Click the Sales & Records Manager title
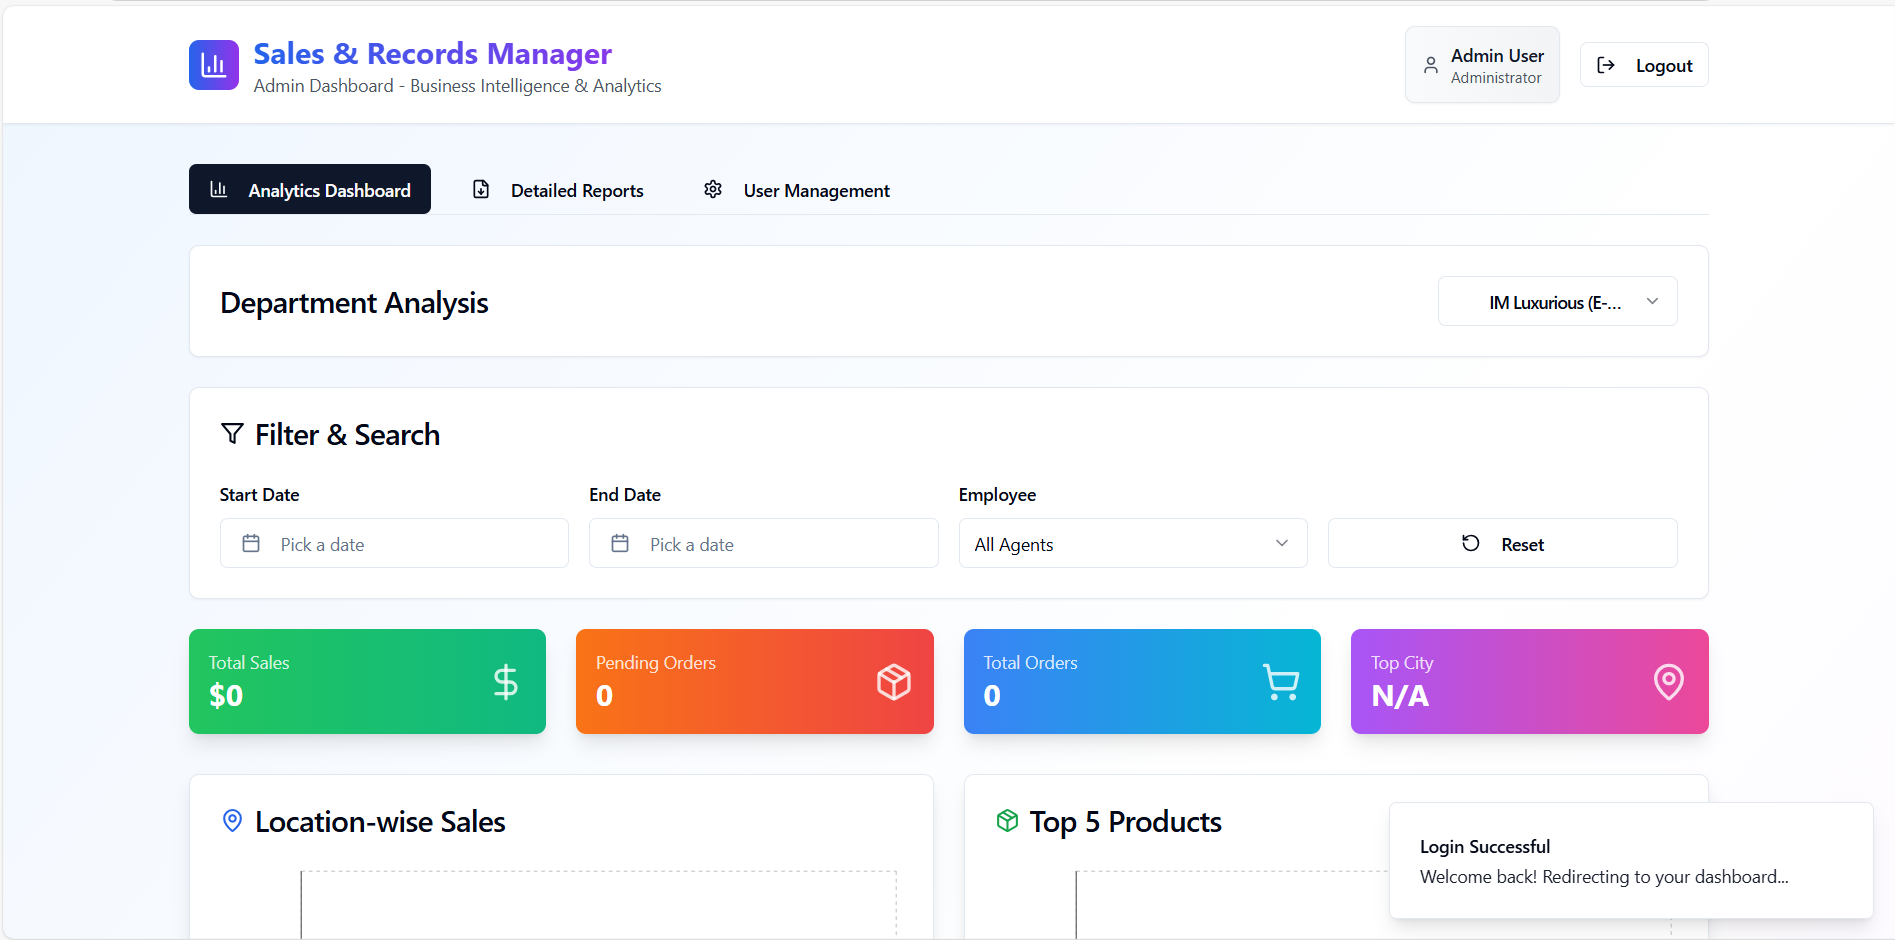1895x940 pixels. [x=432, y=53]
